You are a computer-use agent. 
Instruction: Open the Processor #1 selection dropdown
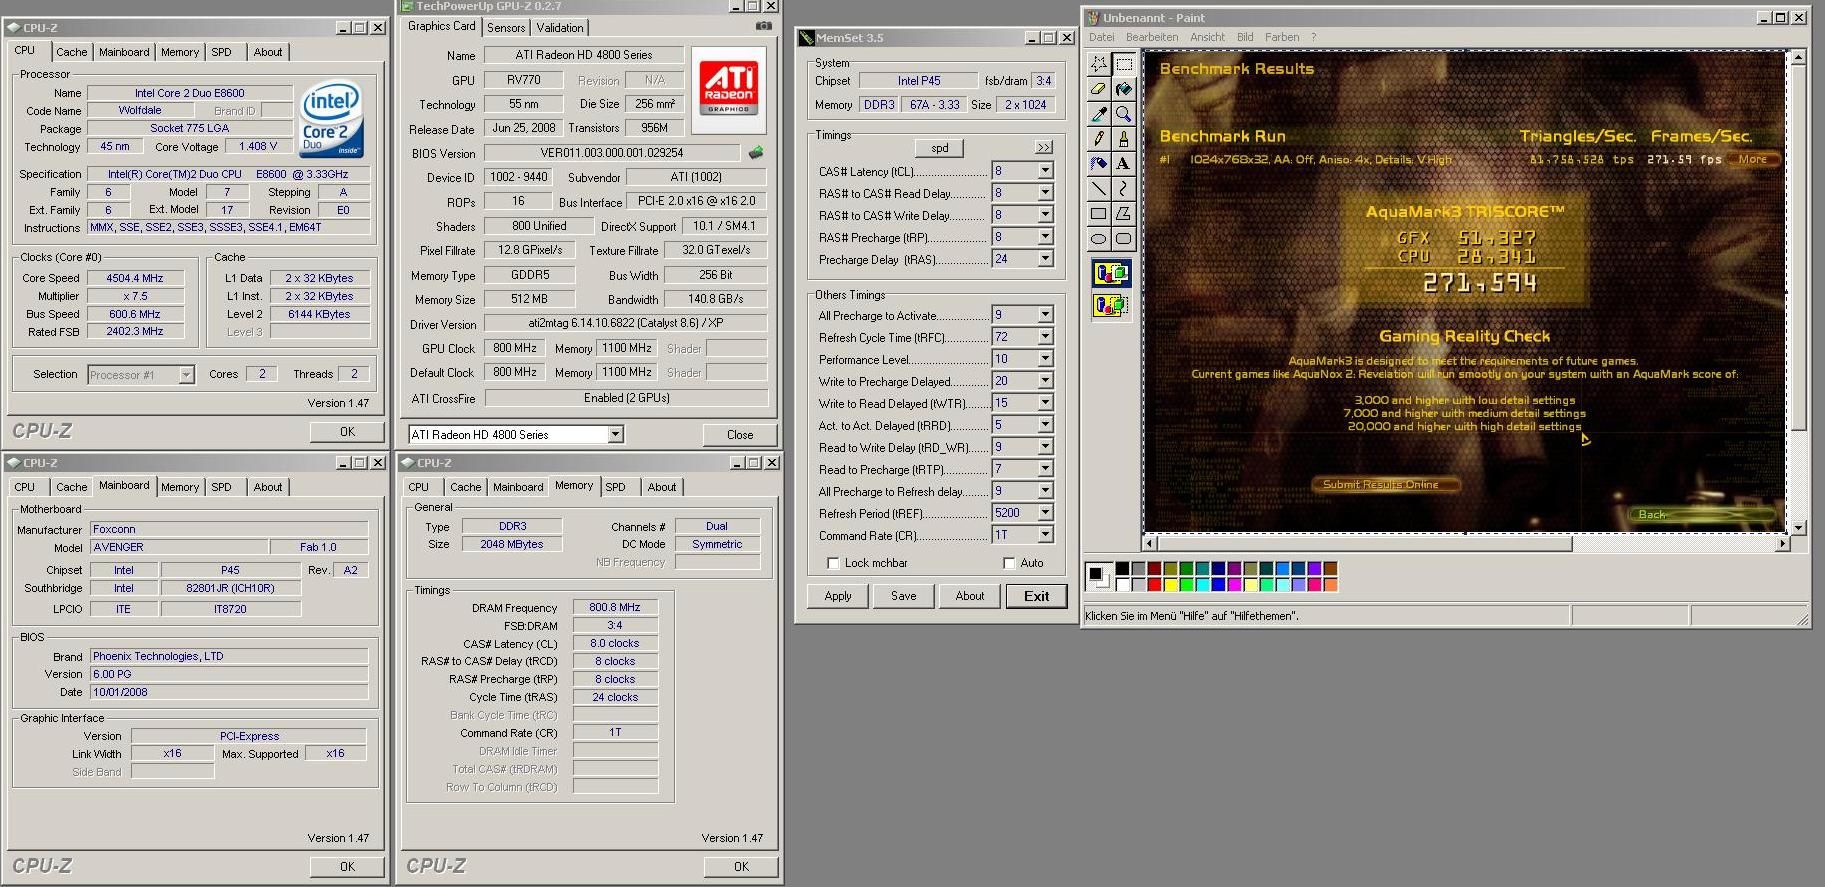[x=186, y=375]
